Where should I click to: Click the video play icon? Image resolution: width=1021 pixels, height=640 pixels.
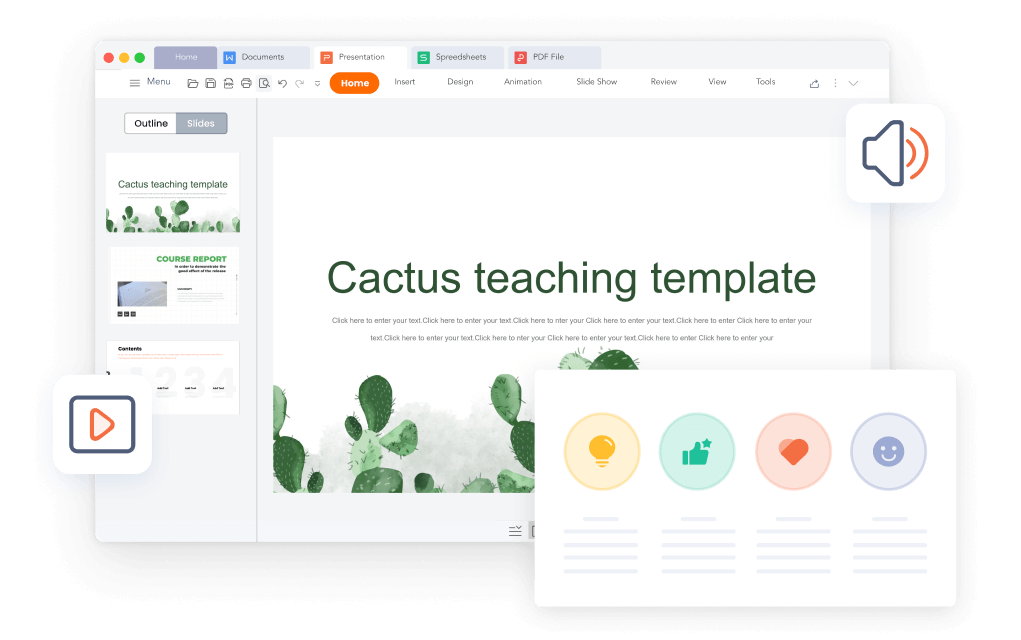click(x=101, y=425)
